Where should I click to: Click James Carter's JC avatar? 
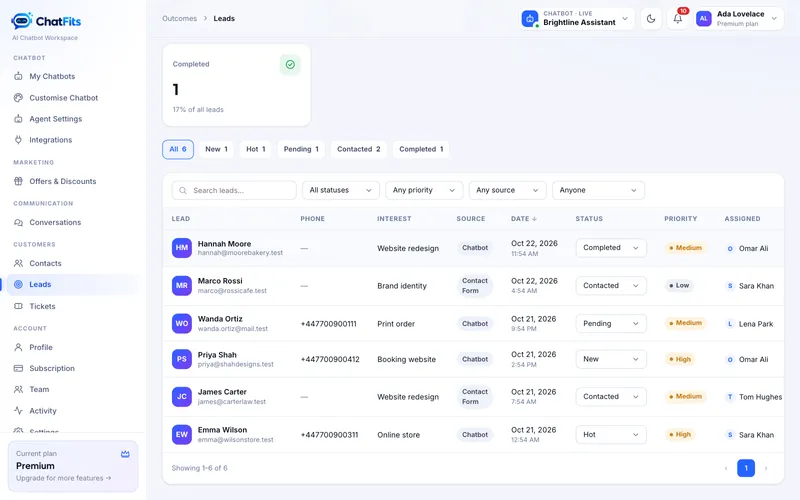click(182, 396)
